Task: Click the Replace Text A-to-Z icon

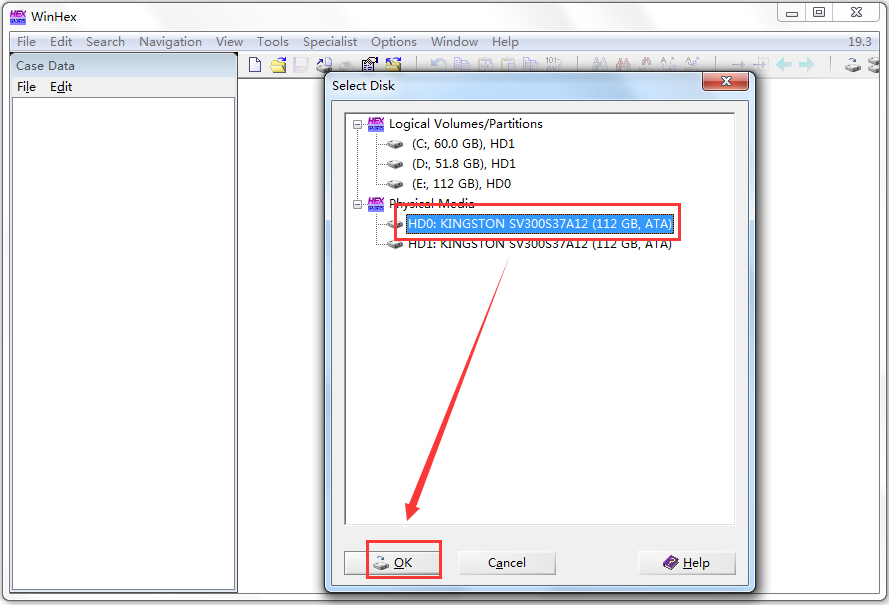Action: point(668,65)
